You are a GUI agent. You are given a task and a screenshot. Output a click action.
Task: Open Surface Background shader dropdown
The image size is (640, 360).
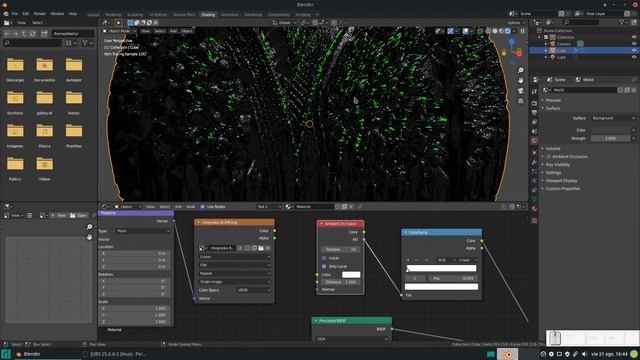click(613, 118)
